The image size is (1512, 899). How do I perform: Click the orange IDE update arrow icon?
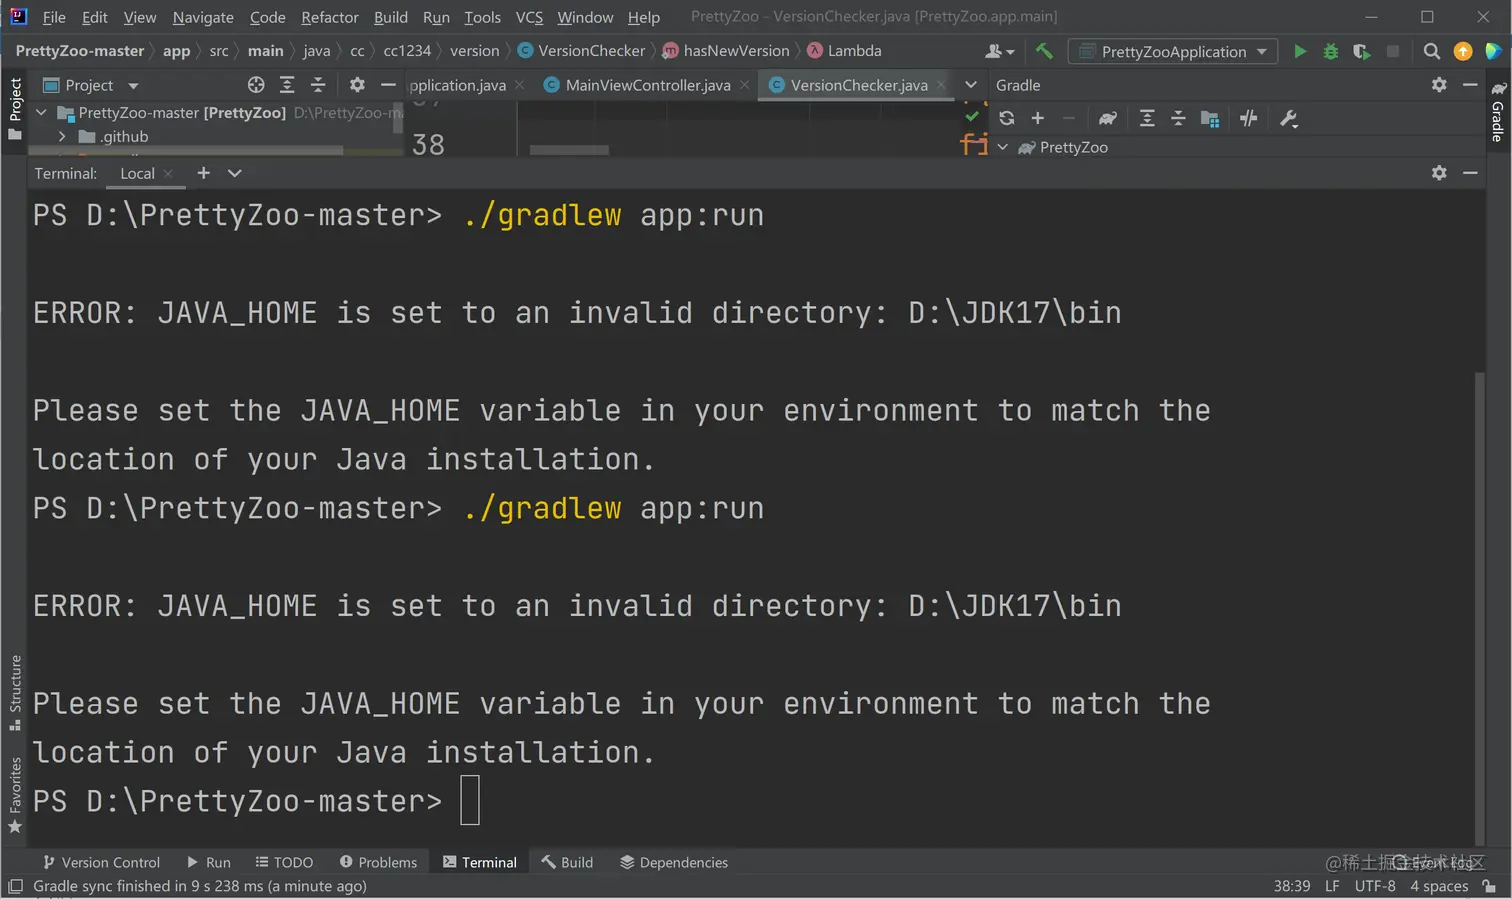pyautogui.click(x=1463, y=51)
